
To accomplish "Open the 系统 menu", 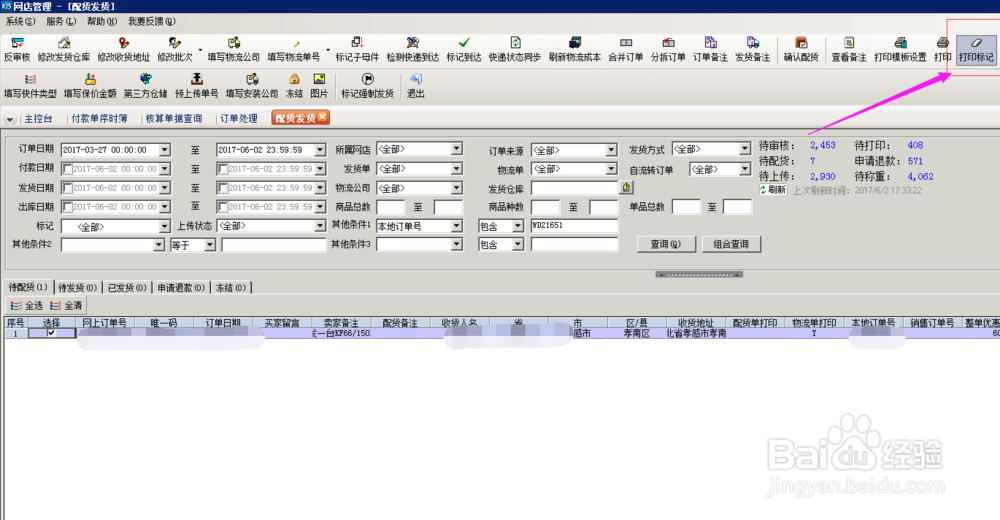I will (x=20, y=21).
